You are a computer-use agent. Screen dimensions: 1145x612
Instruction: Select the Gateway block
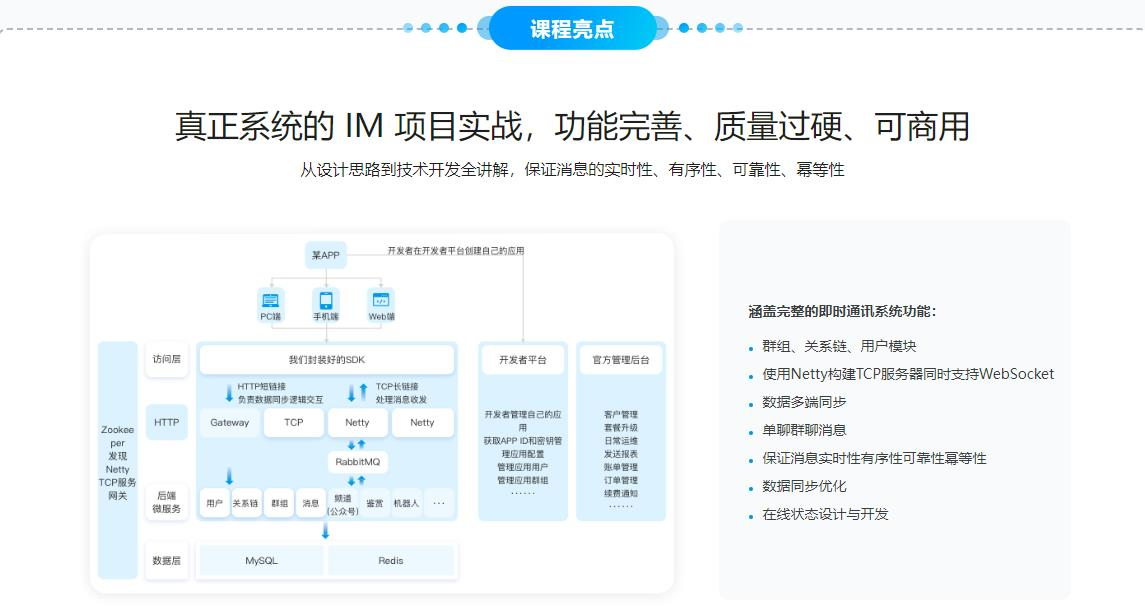pyautogui.click(x=230, y=422)
